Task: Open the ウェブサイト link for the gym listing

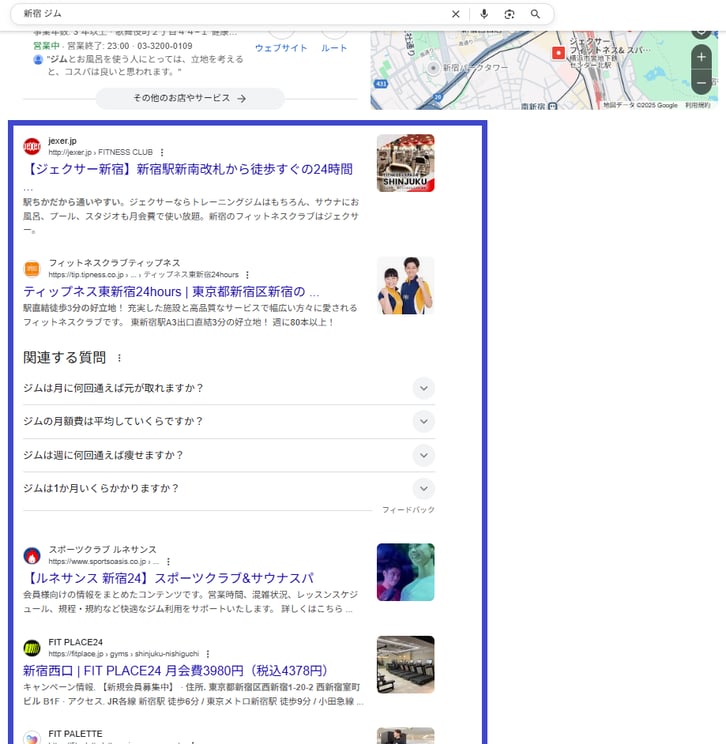Action: [x=281, y=48]
